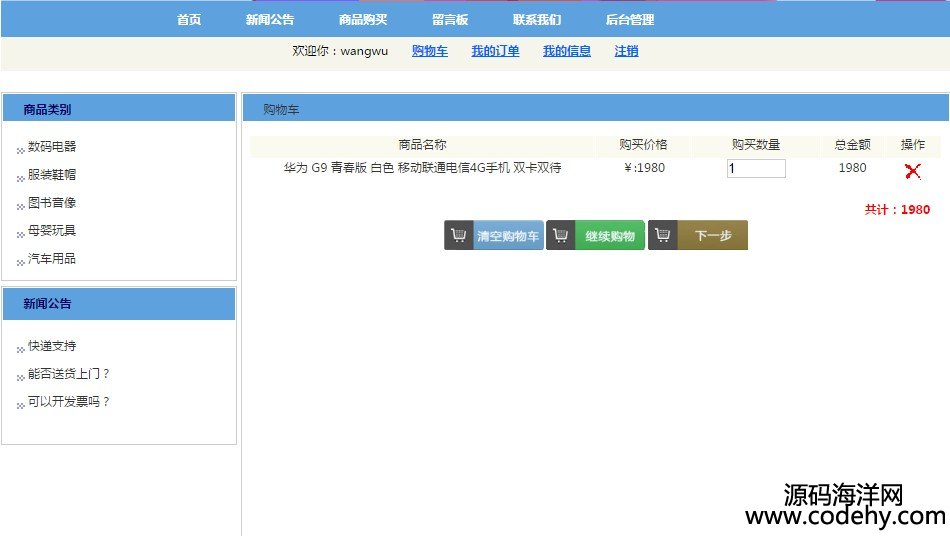This screenshot has height=536, width=950.
Task: Click the 购买价格 column header
Action: [x=643, y=145]
